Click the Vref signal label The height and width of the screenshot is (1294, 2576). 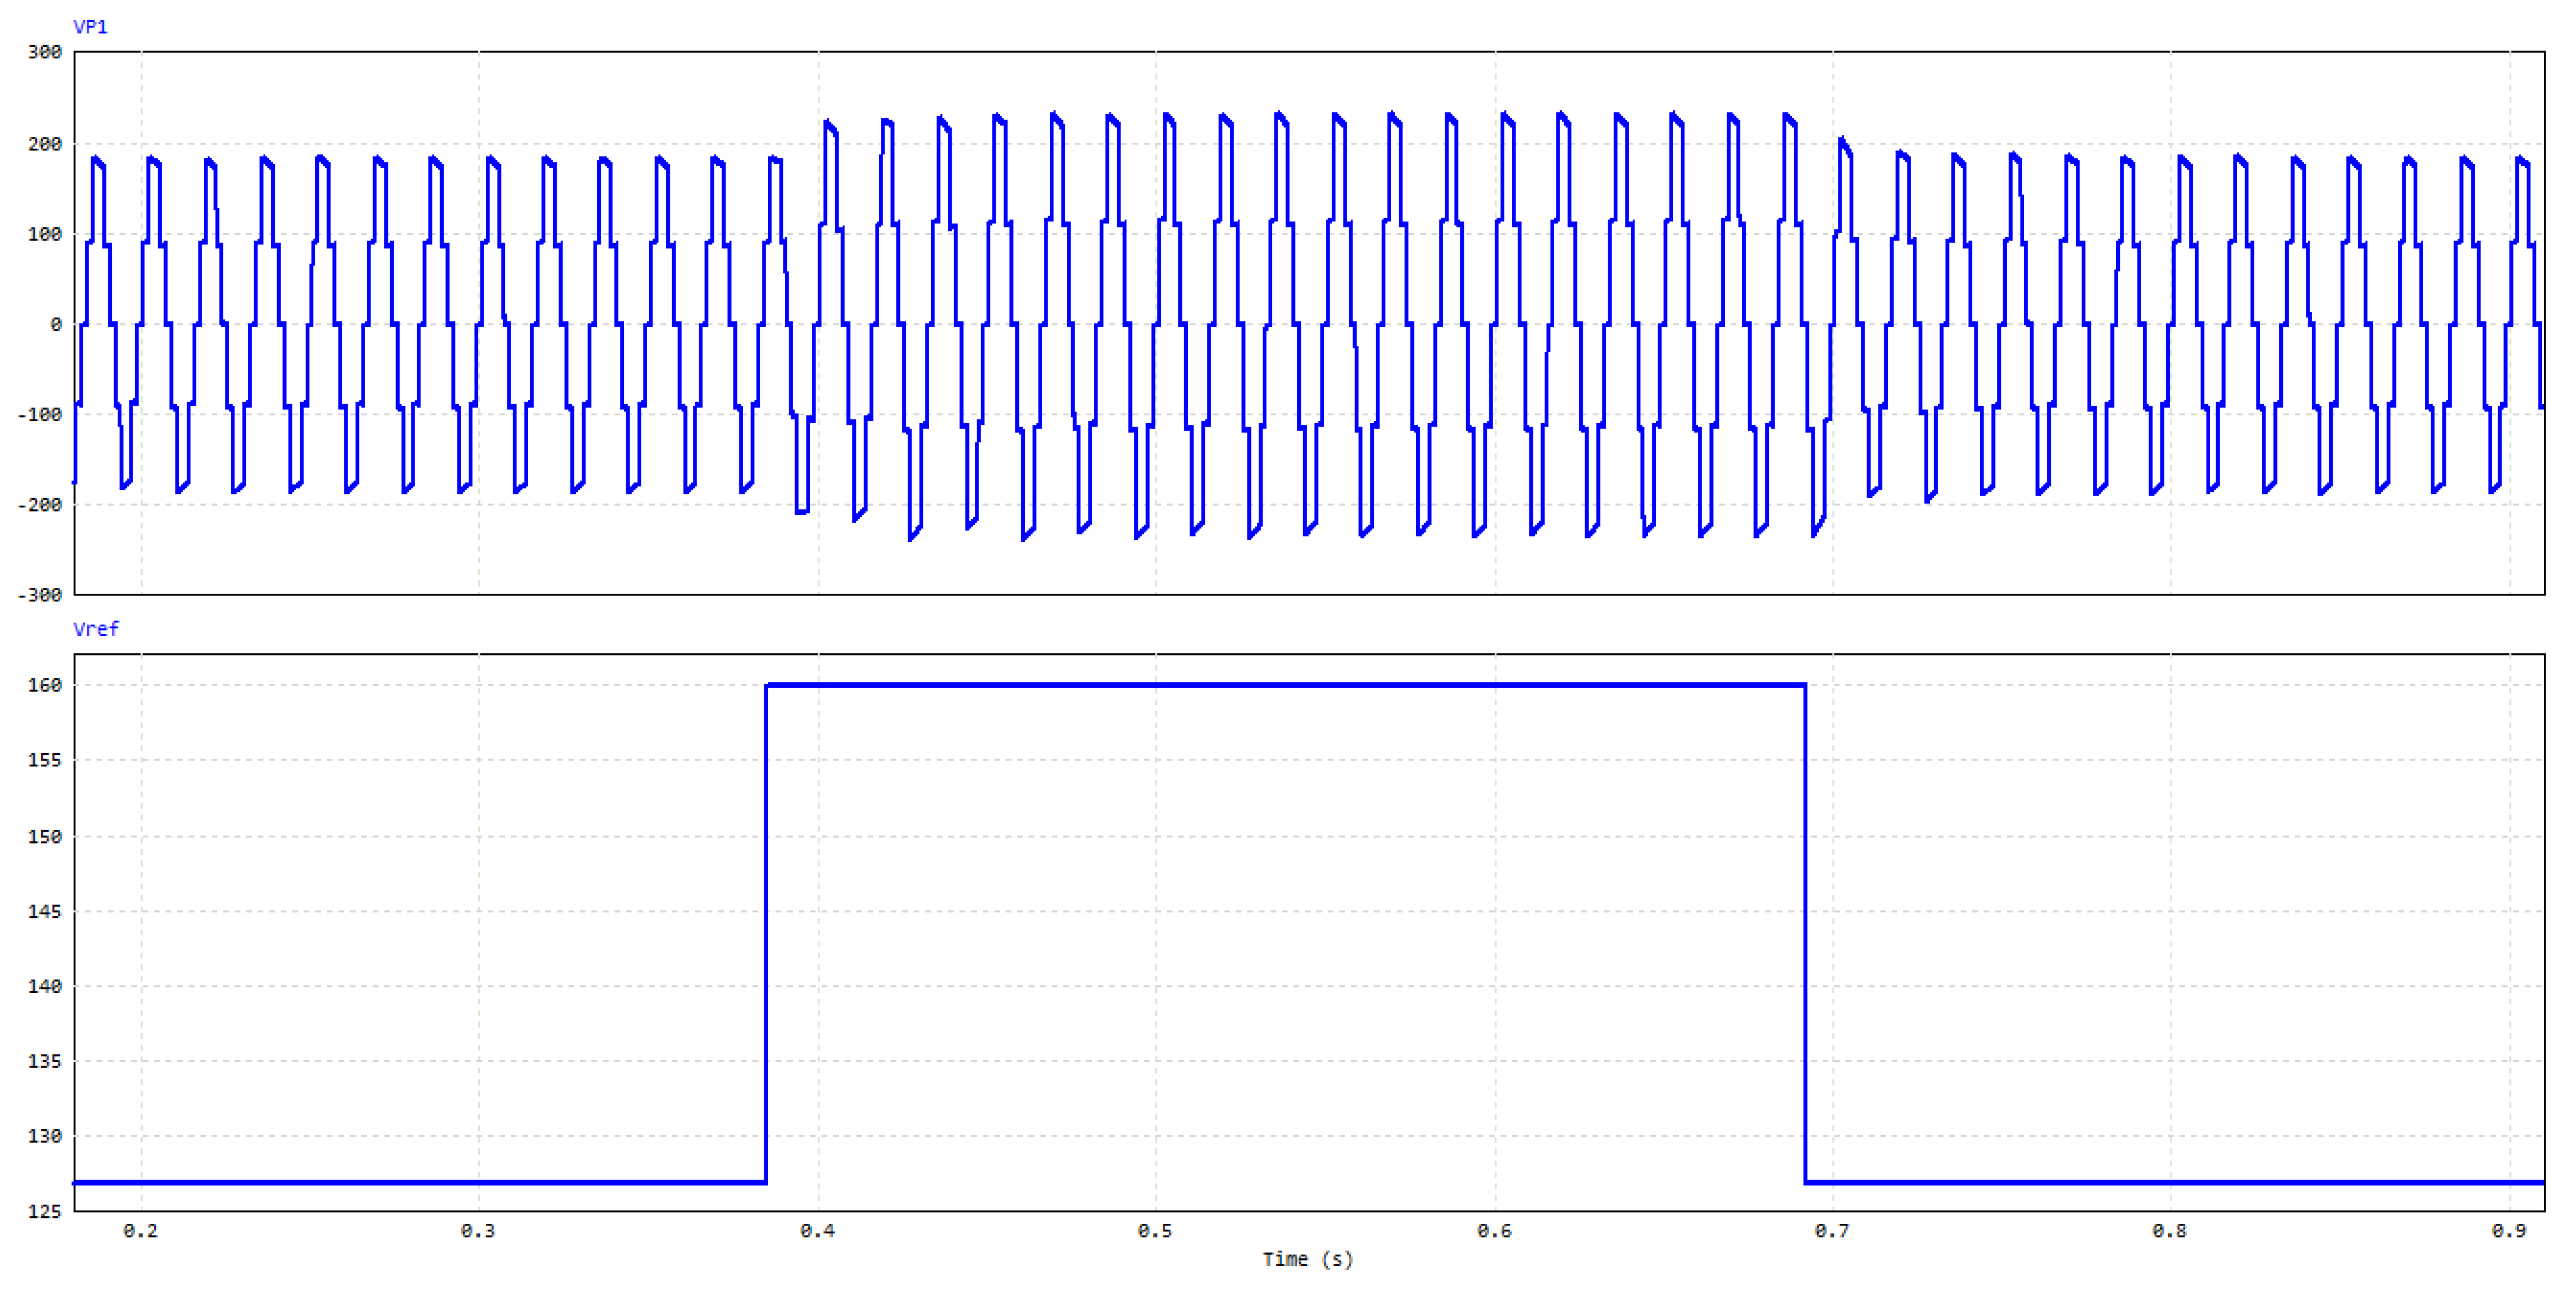pyautogui.click(x=96, y=629)
